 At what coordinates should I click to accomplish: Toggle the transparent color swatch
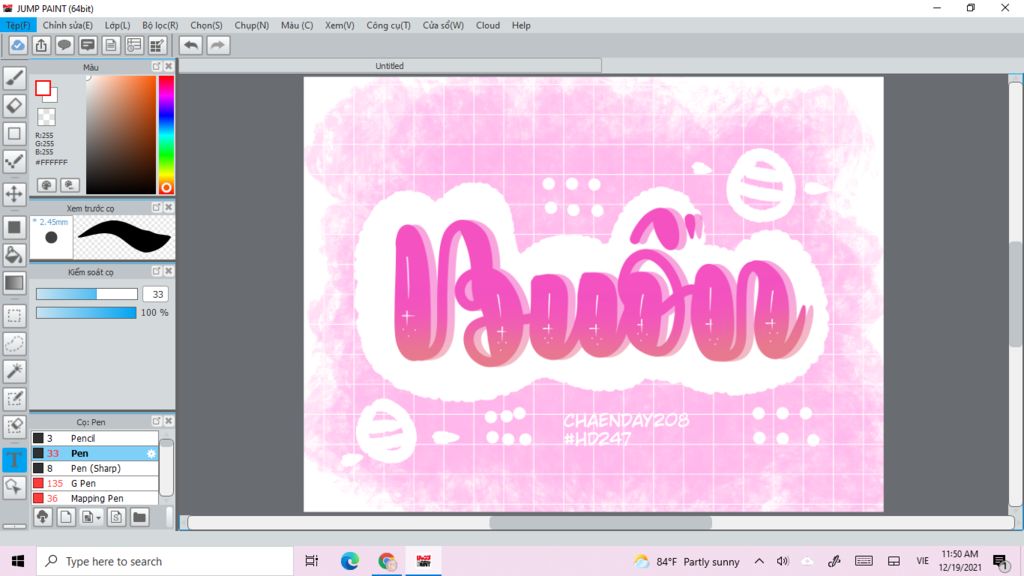[x=46, y=118]
